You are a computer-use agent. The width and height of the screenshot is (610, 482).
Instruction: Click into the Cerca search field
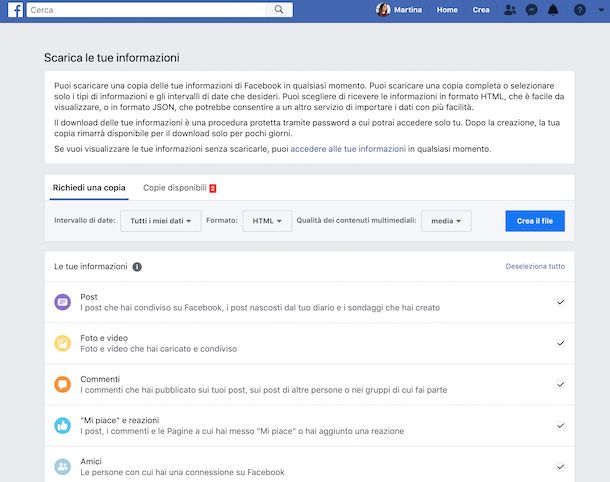point(146,10)
